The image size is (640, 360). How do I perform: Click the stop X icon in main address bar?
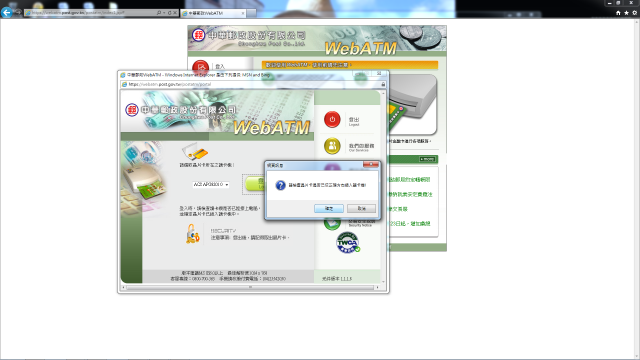tap(175, 13)
